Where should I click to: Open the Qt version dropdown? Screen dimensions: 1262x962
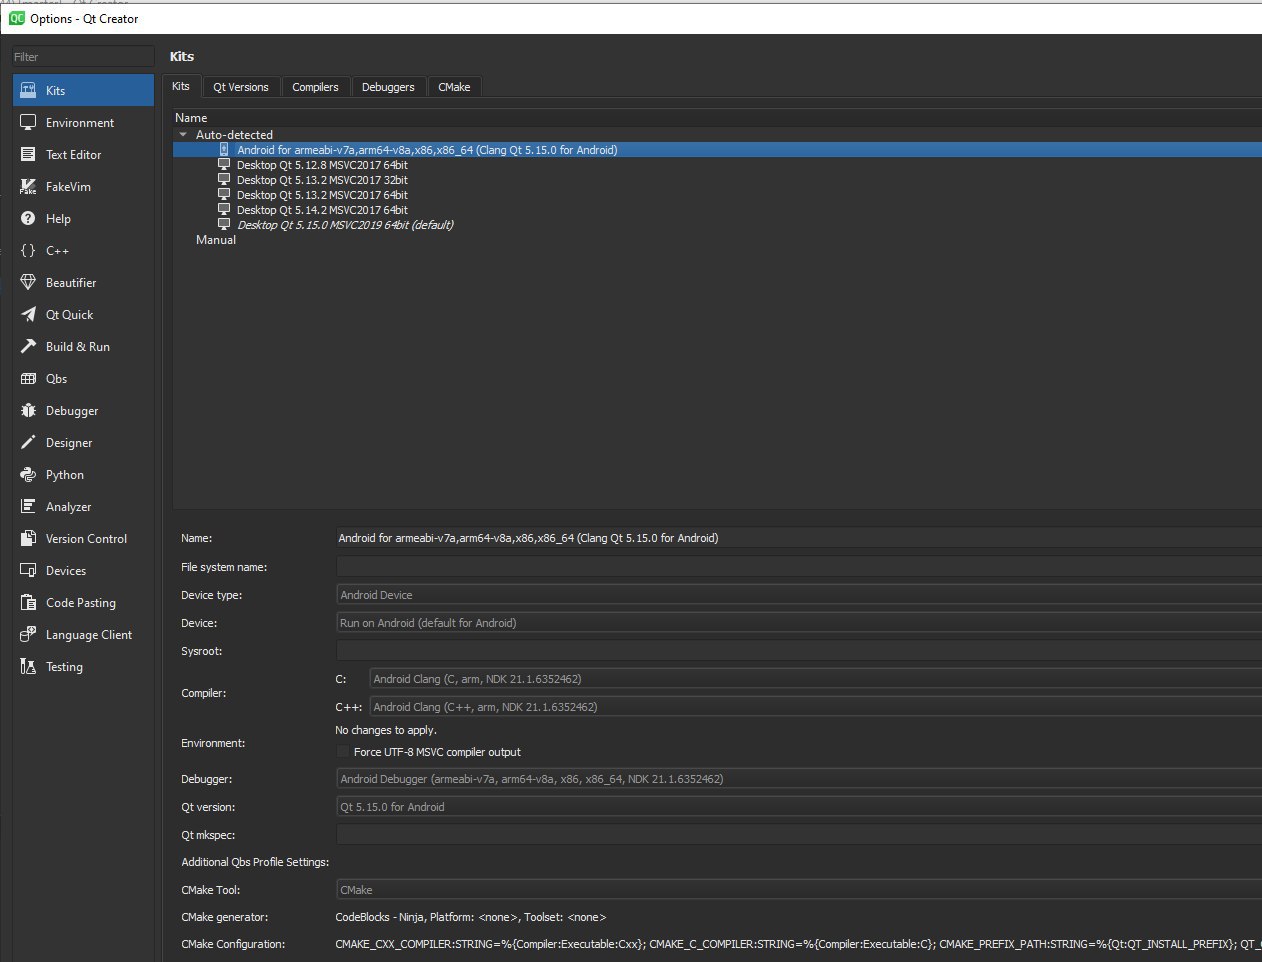point(799,807)
